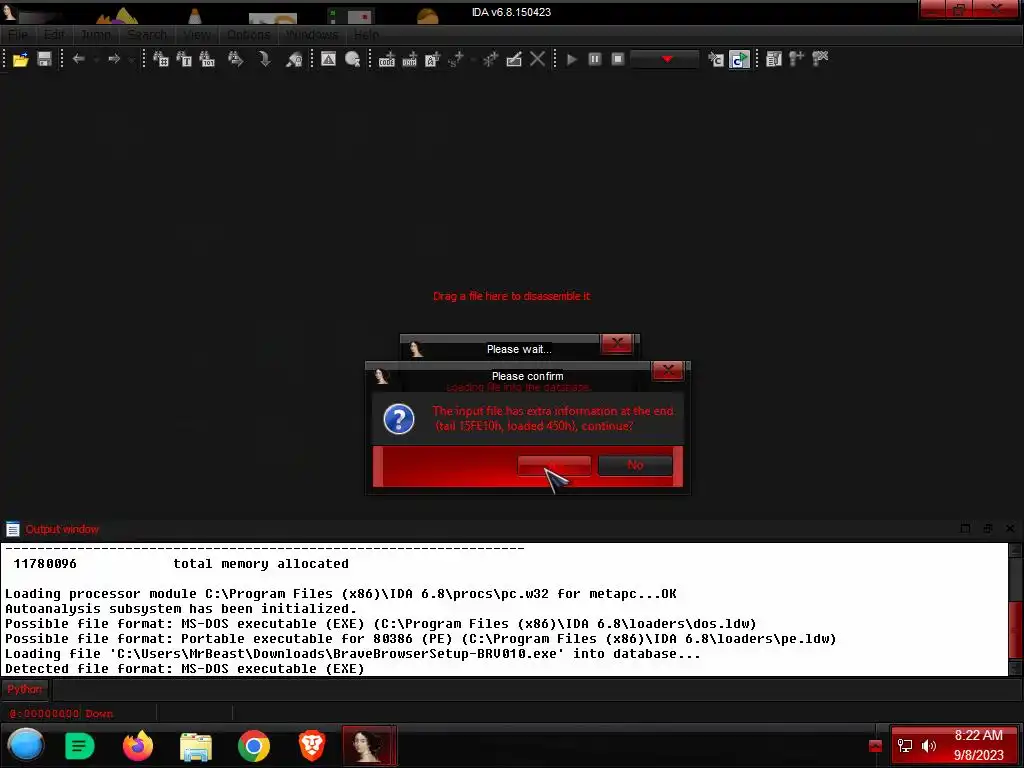Click the Output window title icon
The image size is (1024, 768).
tap(12, 529)
